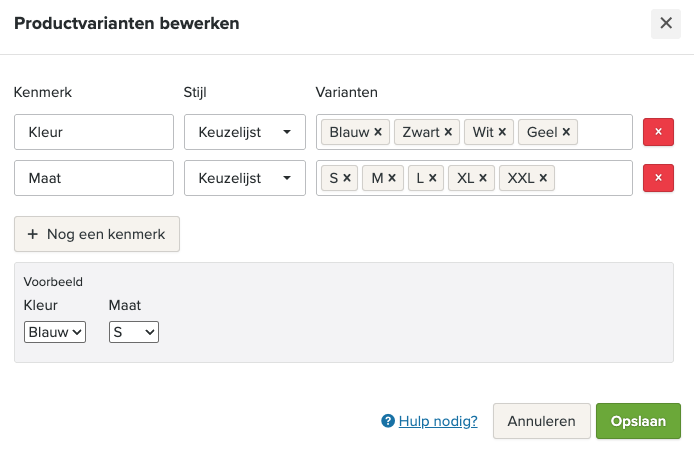694x456 pixels.
Task: Delete the Maat attribute row
Action: pyautogui.click(x=657, y=178)
